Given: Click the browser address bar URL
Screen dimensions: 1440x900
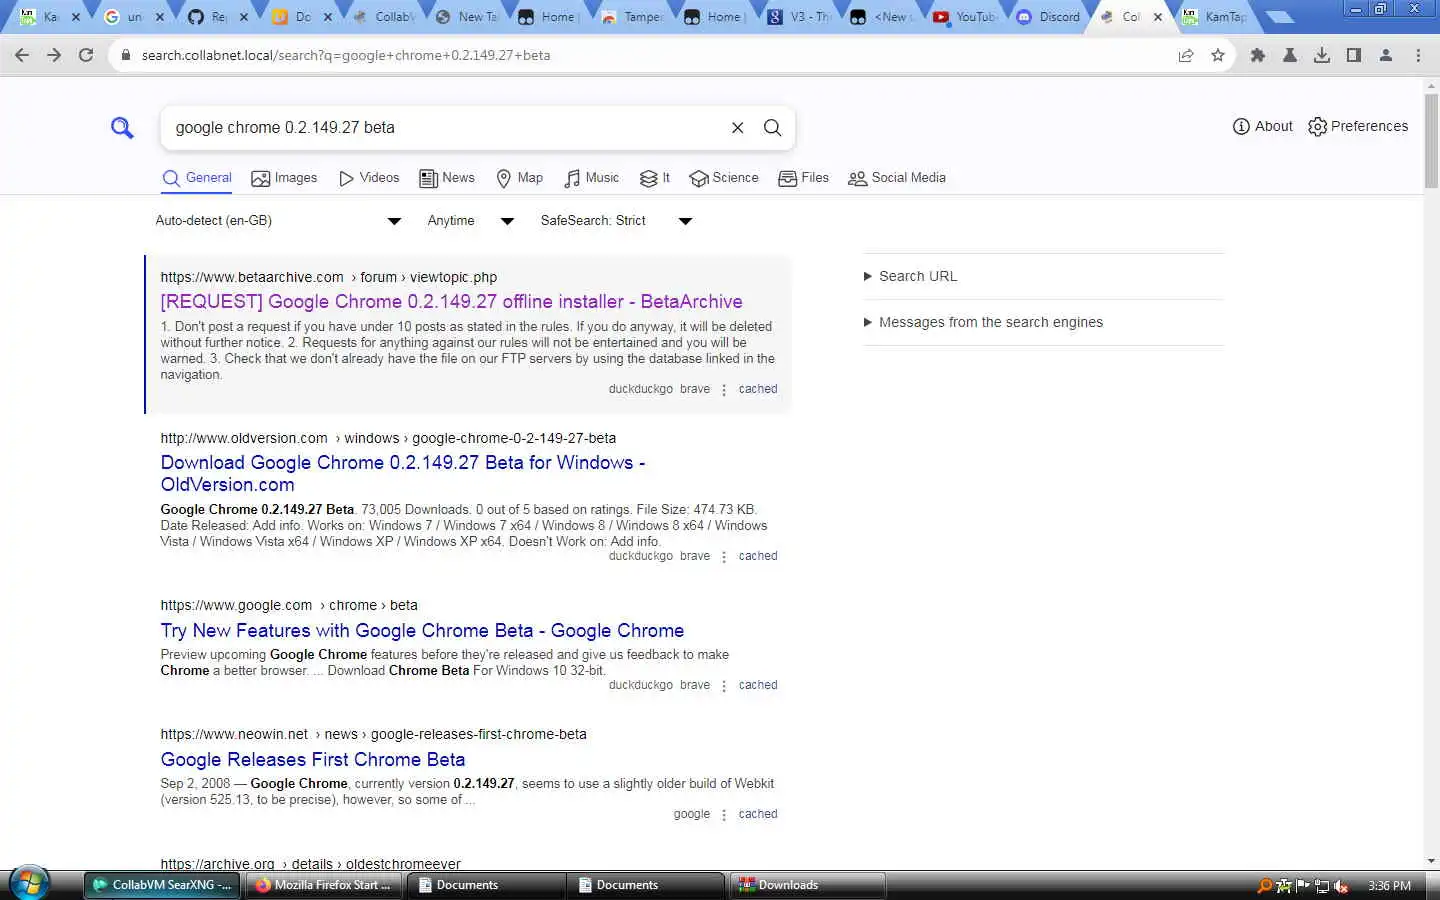Looking at the screenshot, I should pos(346,55).
